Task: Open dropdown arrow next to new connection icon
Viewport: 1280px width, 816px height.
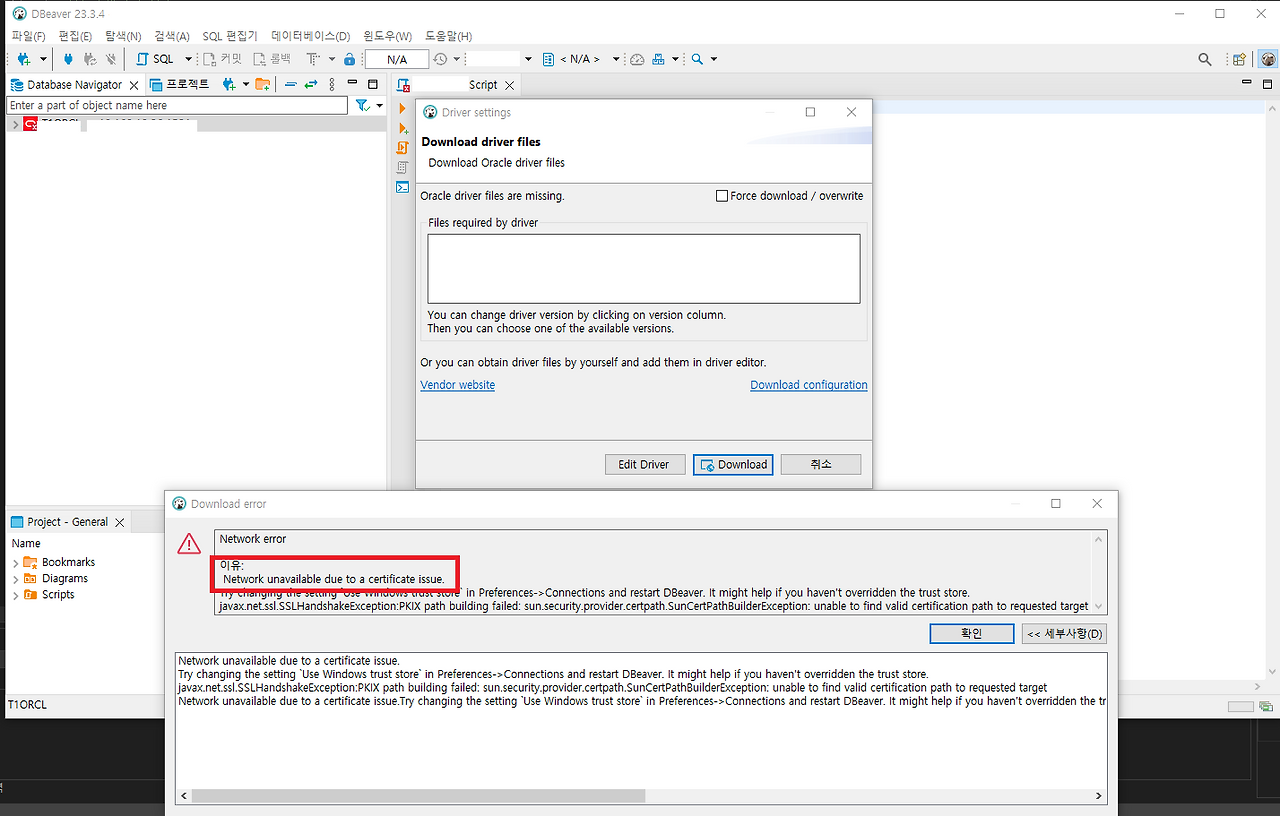Action: [43, 60]
